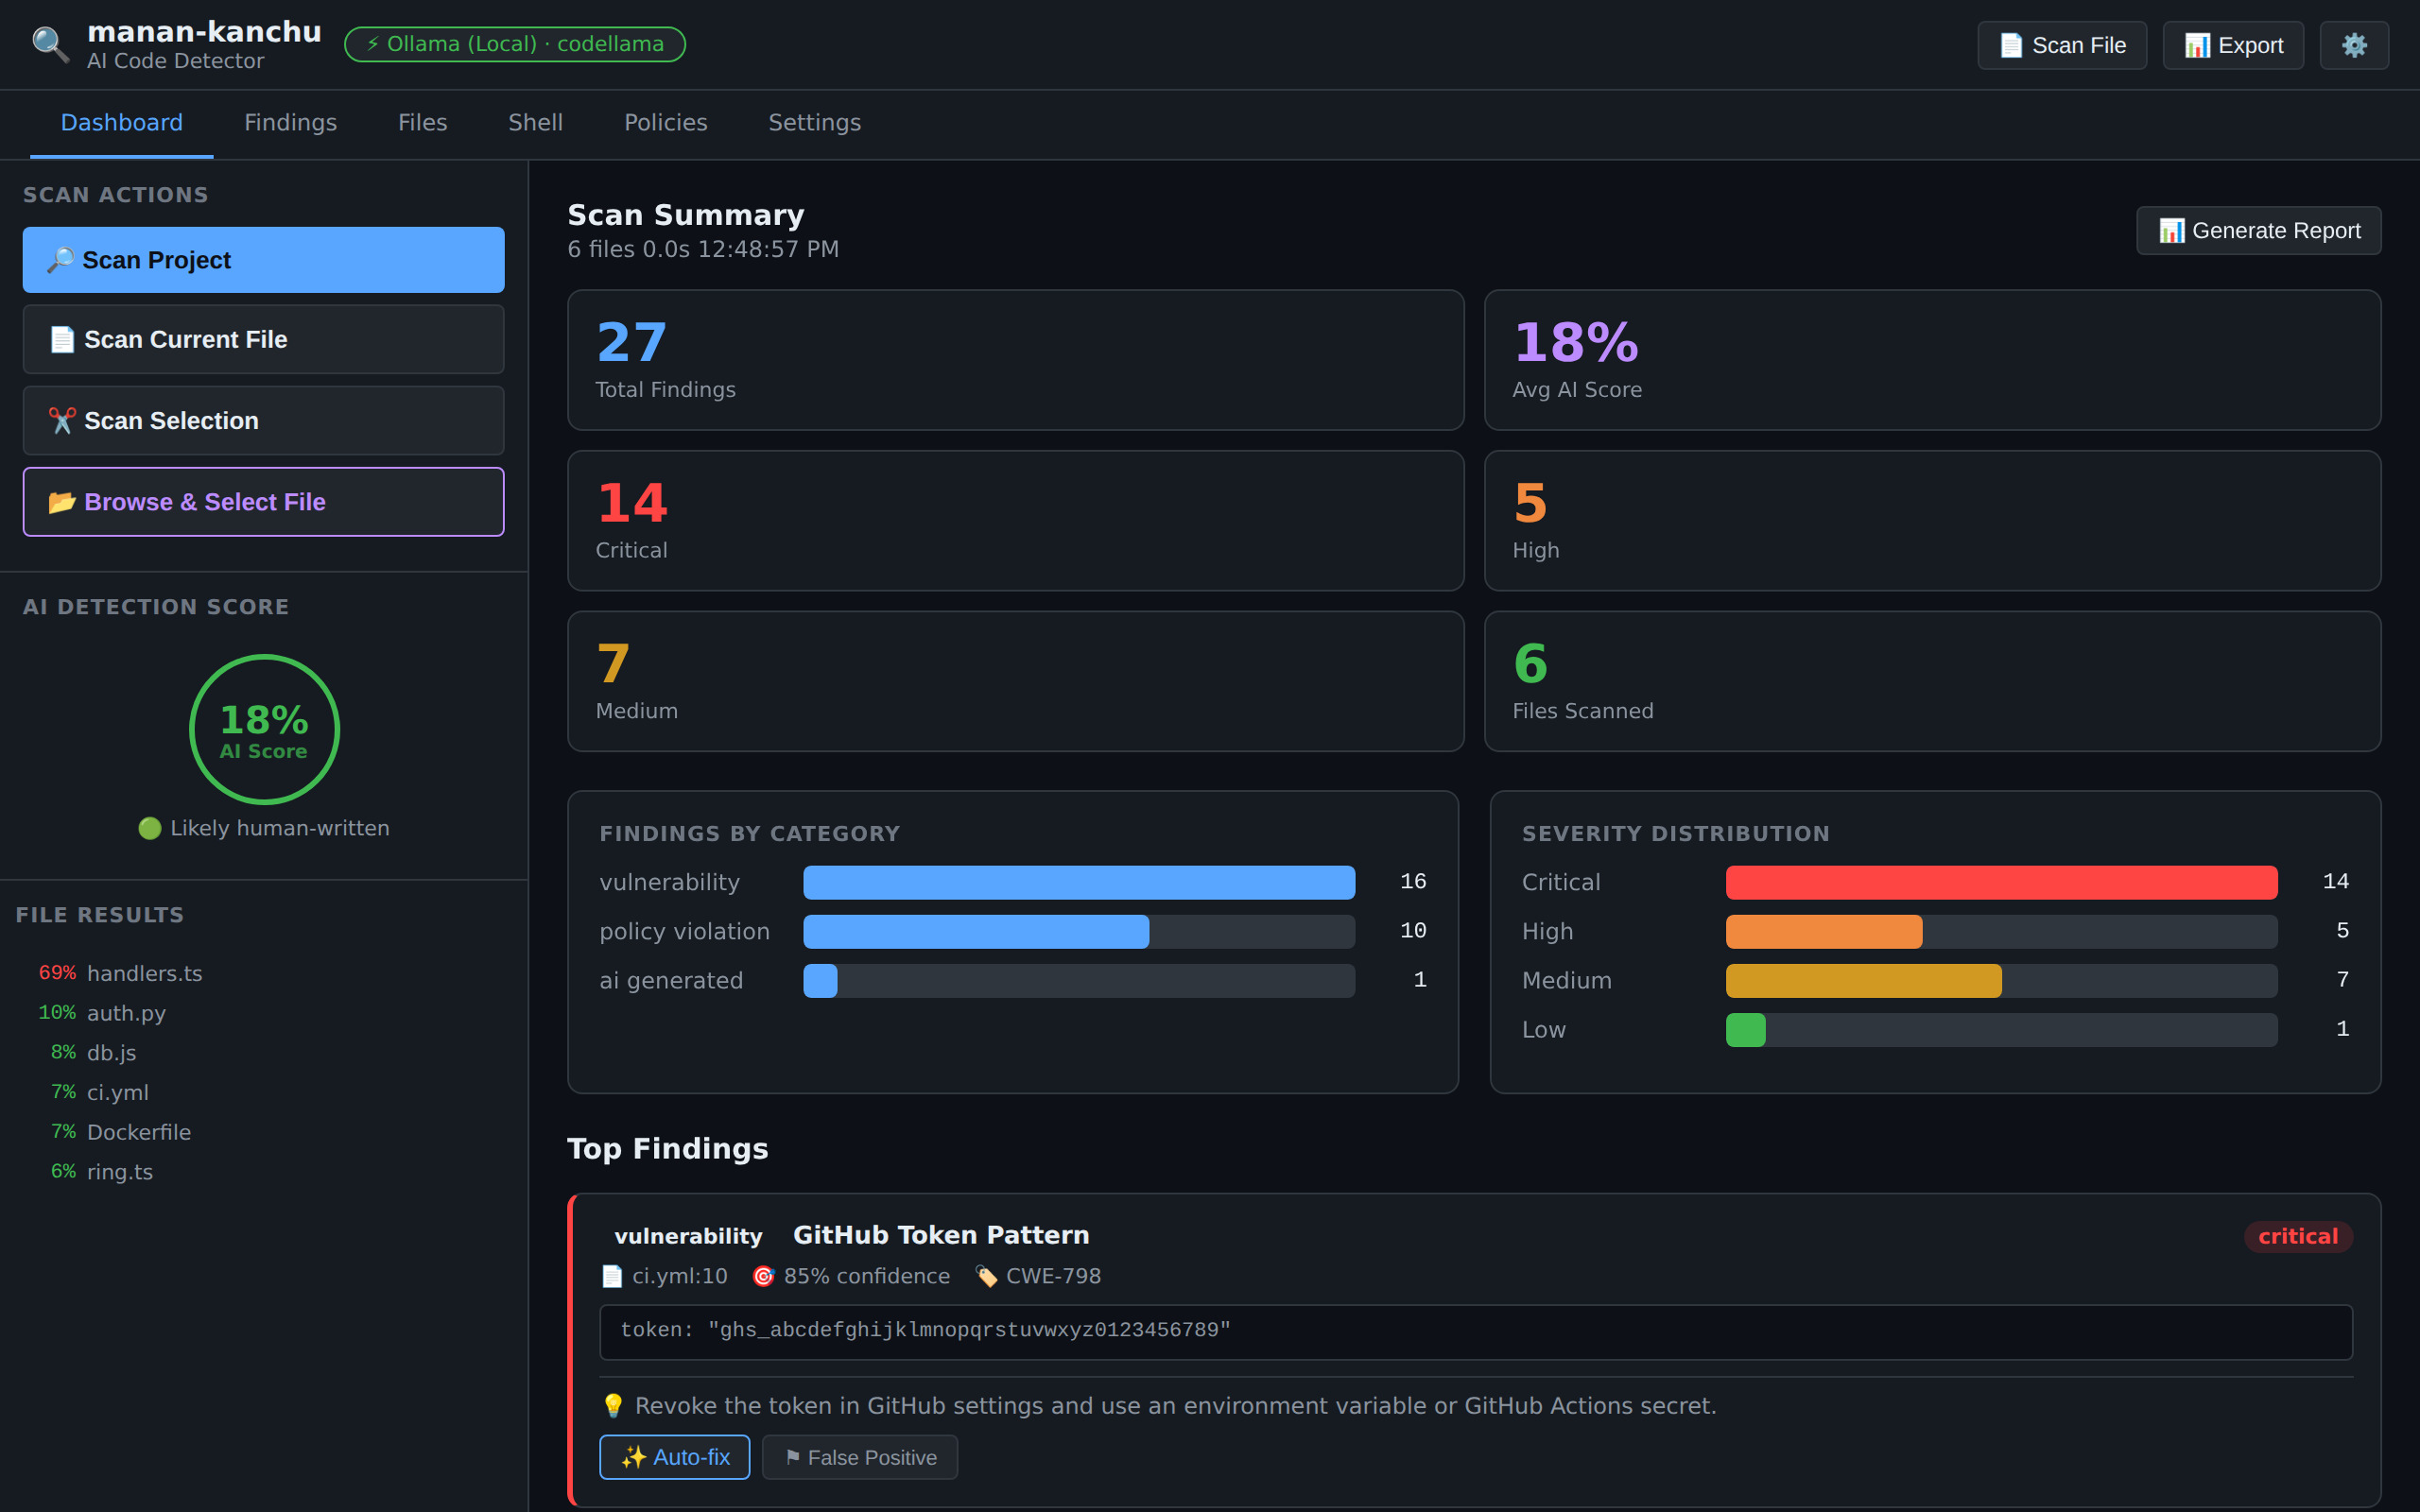Click the Critical severity red bar
2420x1512 pixels.
pos(2001,882)
